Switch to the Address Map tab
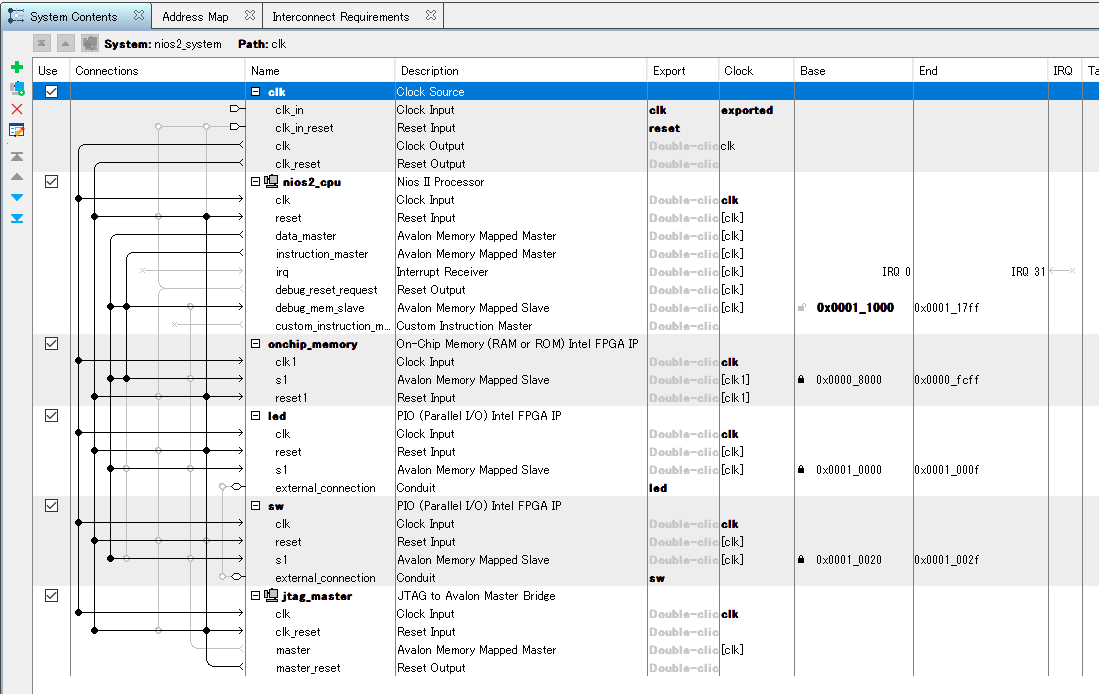 click(195, 17)
